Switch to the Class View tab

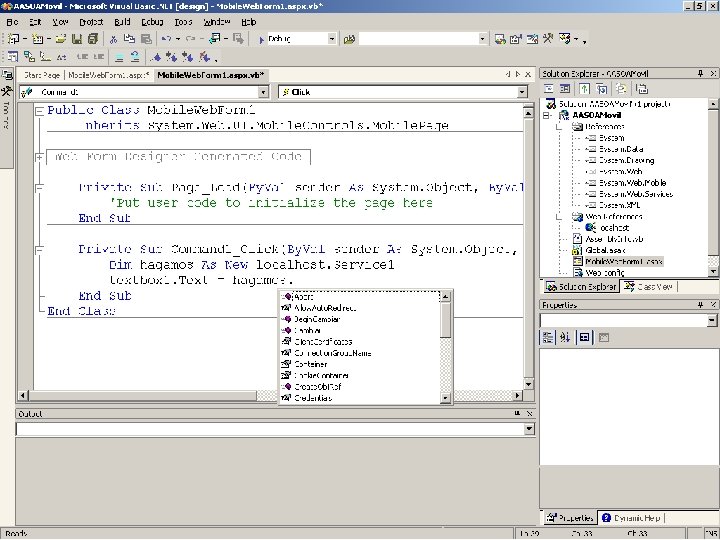click(x=649, y=287)
